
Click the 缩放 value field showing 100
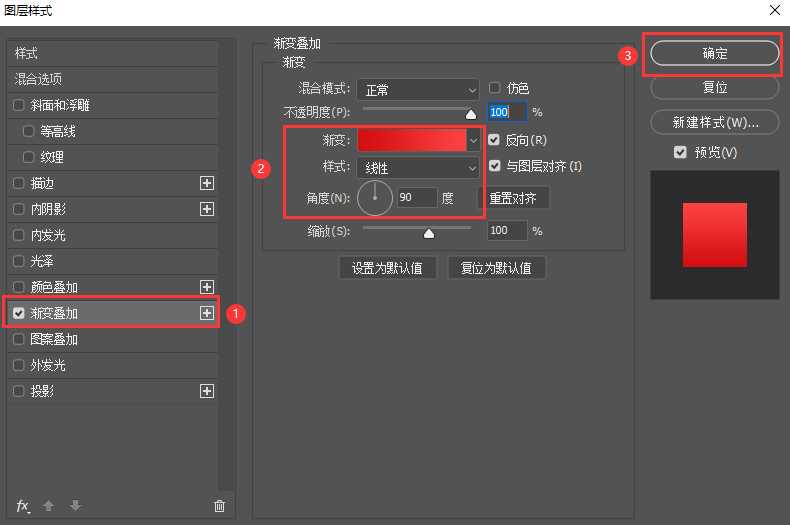point(507,231)
